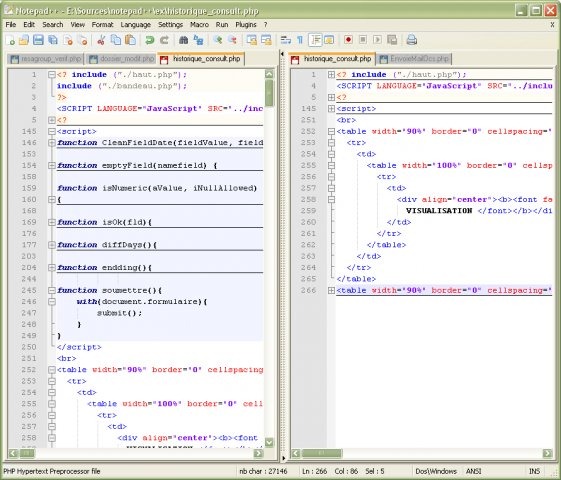The image size is (561, 480).
Task: Open the Language menu
Action: (135, 25)
